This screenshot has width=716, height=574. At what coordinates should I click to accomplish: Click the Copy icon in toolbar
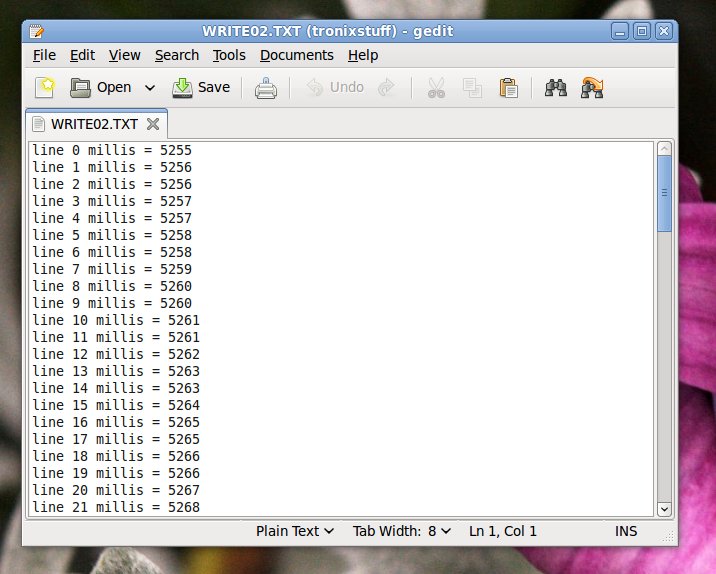click(472, 88)
